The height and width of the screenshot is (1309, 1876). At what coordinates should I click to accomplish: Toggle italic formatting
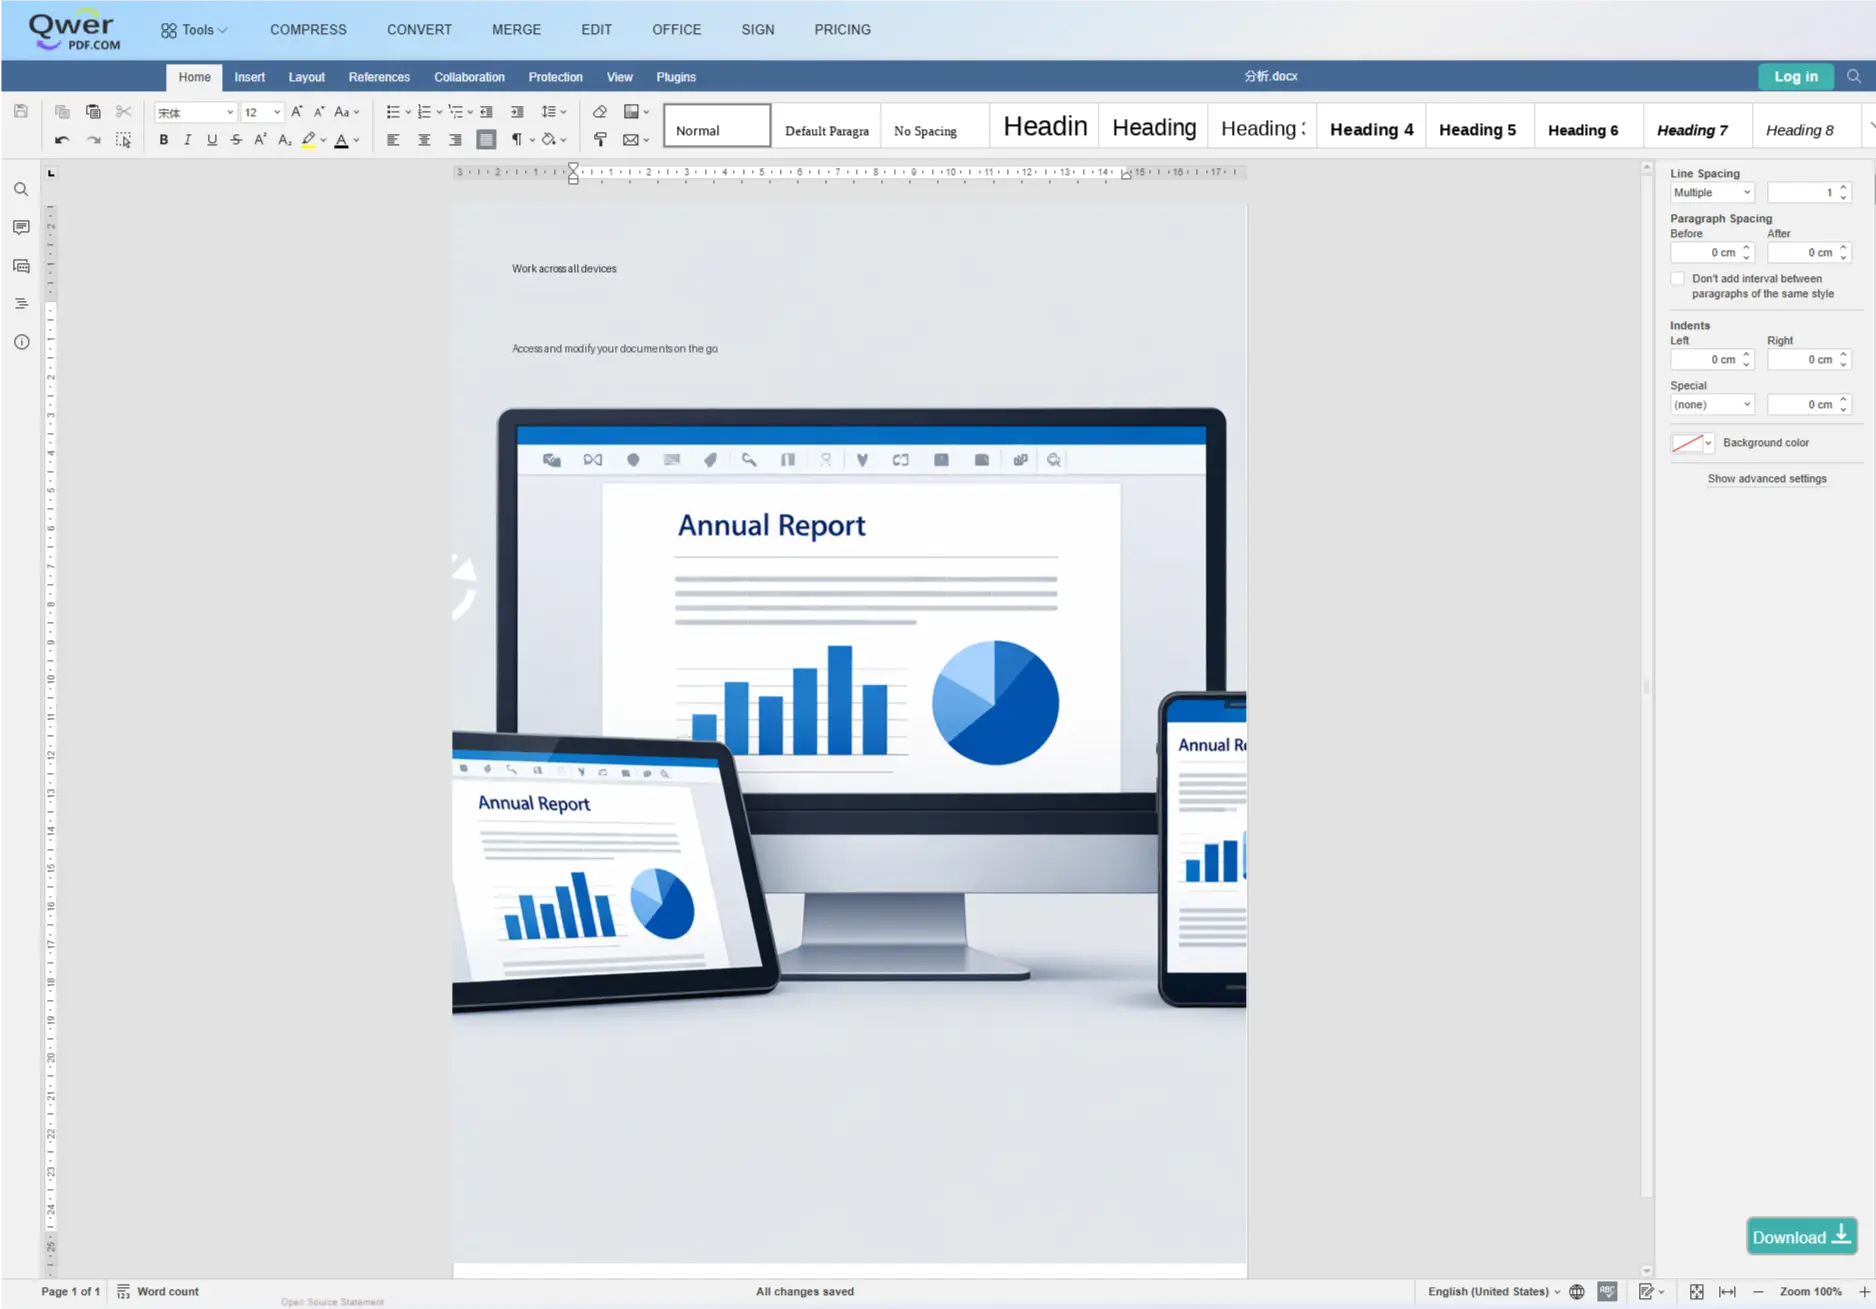point(188,141)
